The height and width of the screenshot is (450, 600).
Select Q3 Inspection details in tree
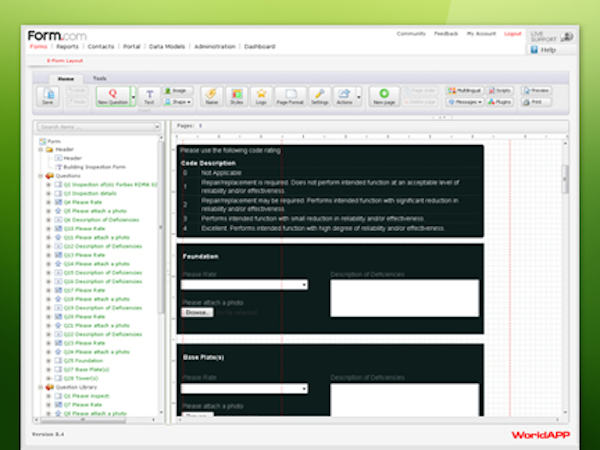pos(90,193)
